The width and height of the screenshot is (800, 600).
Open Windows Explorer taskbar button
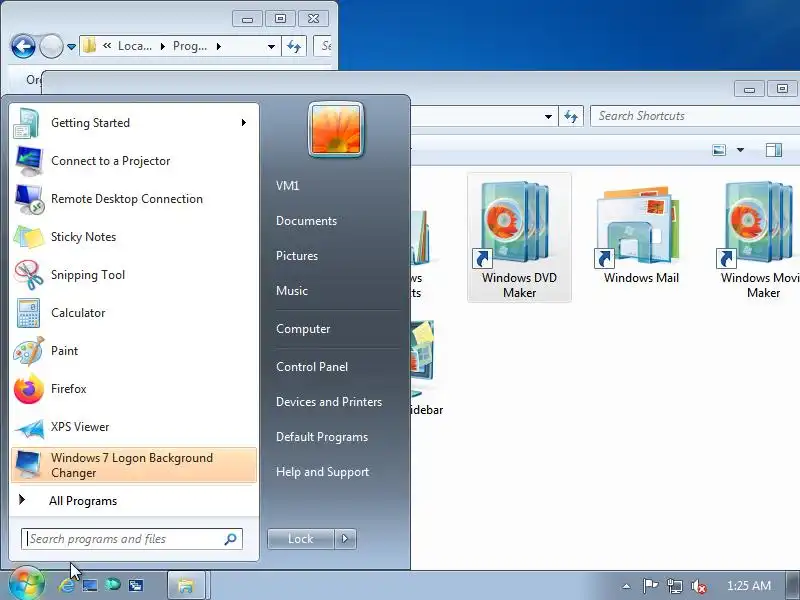click(x=186, y=585)
